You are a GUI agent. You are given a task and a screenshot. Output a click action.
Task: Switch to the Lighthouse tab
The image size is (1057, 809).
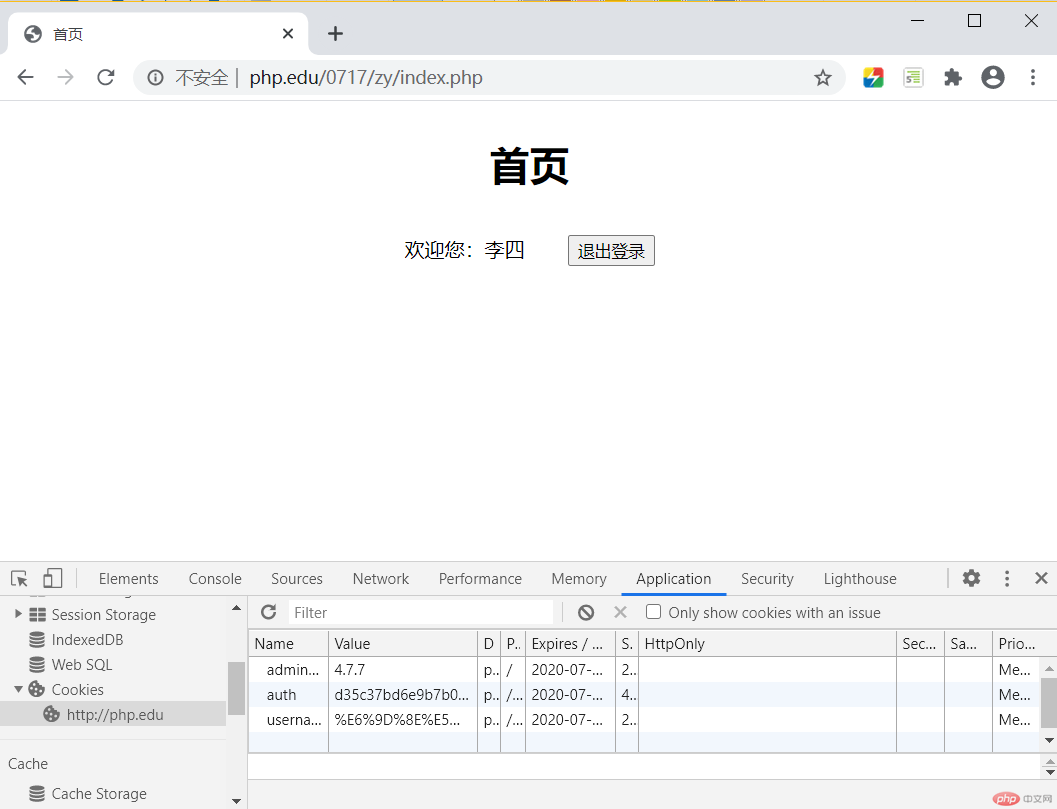pos(860,579)
